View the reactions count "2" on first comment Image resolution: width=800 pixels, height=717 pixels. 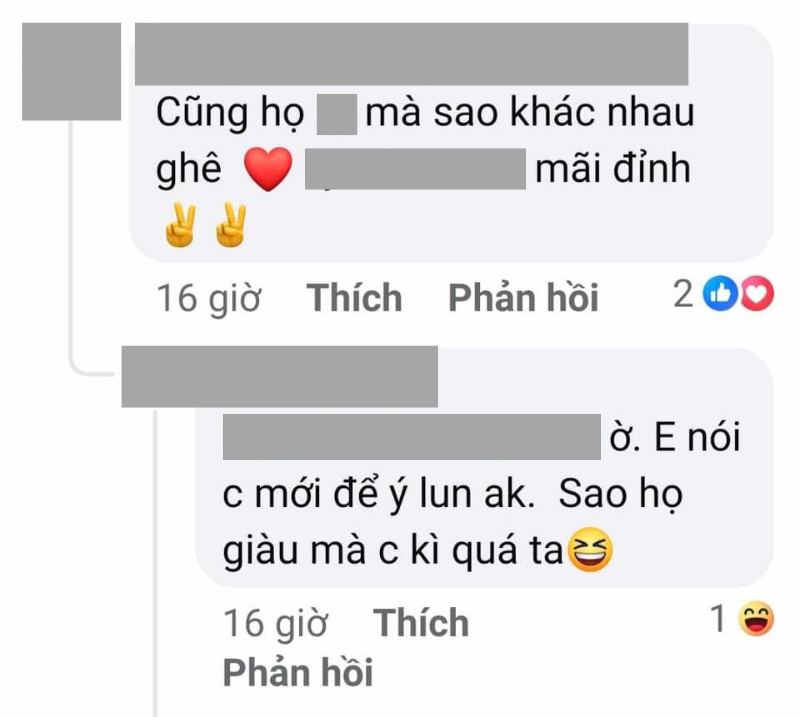point(684,293)
